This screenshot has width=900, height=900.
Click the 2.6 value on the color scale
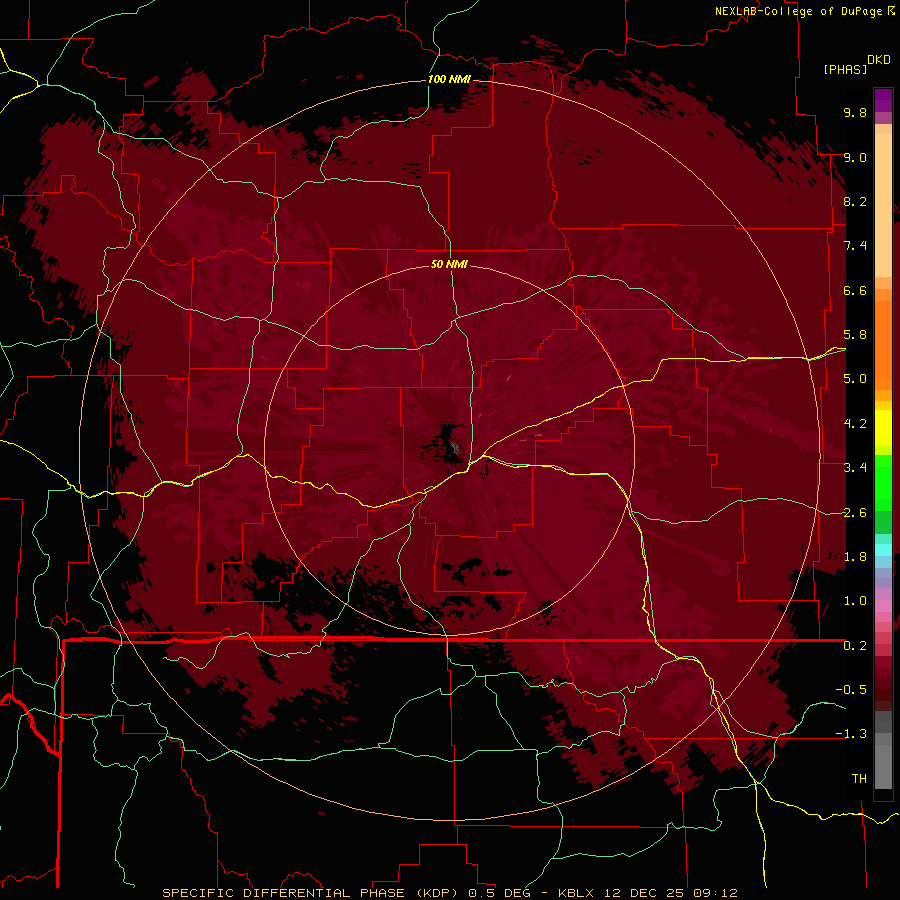coord(855,513)
